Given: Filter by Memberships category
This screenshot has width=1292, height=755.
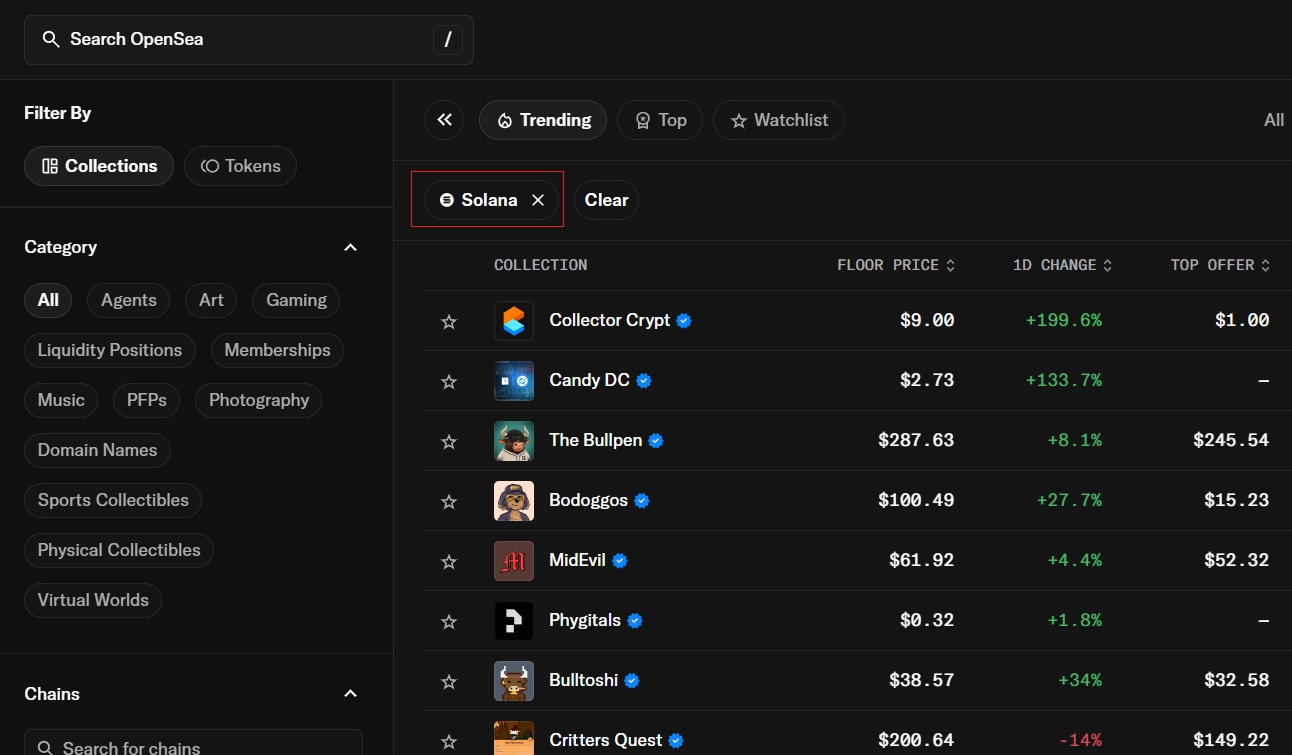Looking at the screenshot, I should click(x=277, y=350).
